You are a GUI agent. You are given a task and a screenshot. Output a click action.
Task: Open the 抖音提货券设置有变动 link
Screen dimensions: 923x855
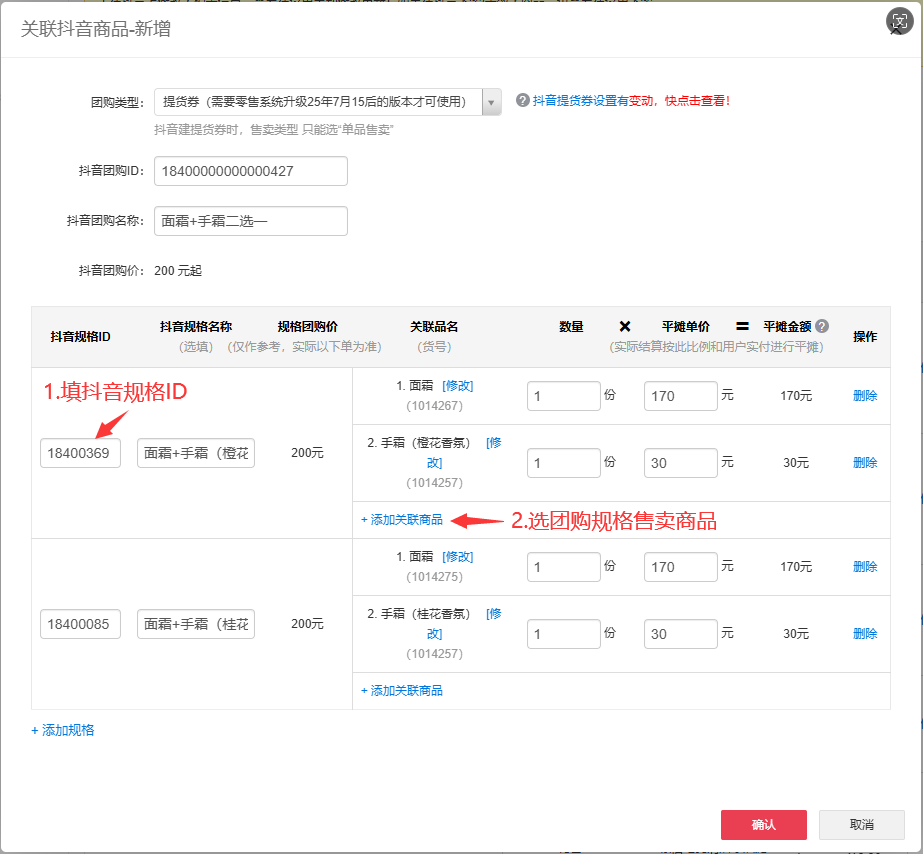tap(631, 101)
